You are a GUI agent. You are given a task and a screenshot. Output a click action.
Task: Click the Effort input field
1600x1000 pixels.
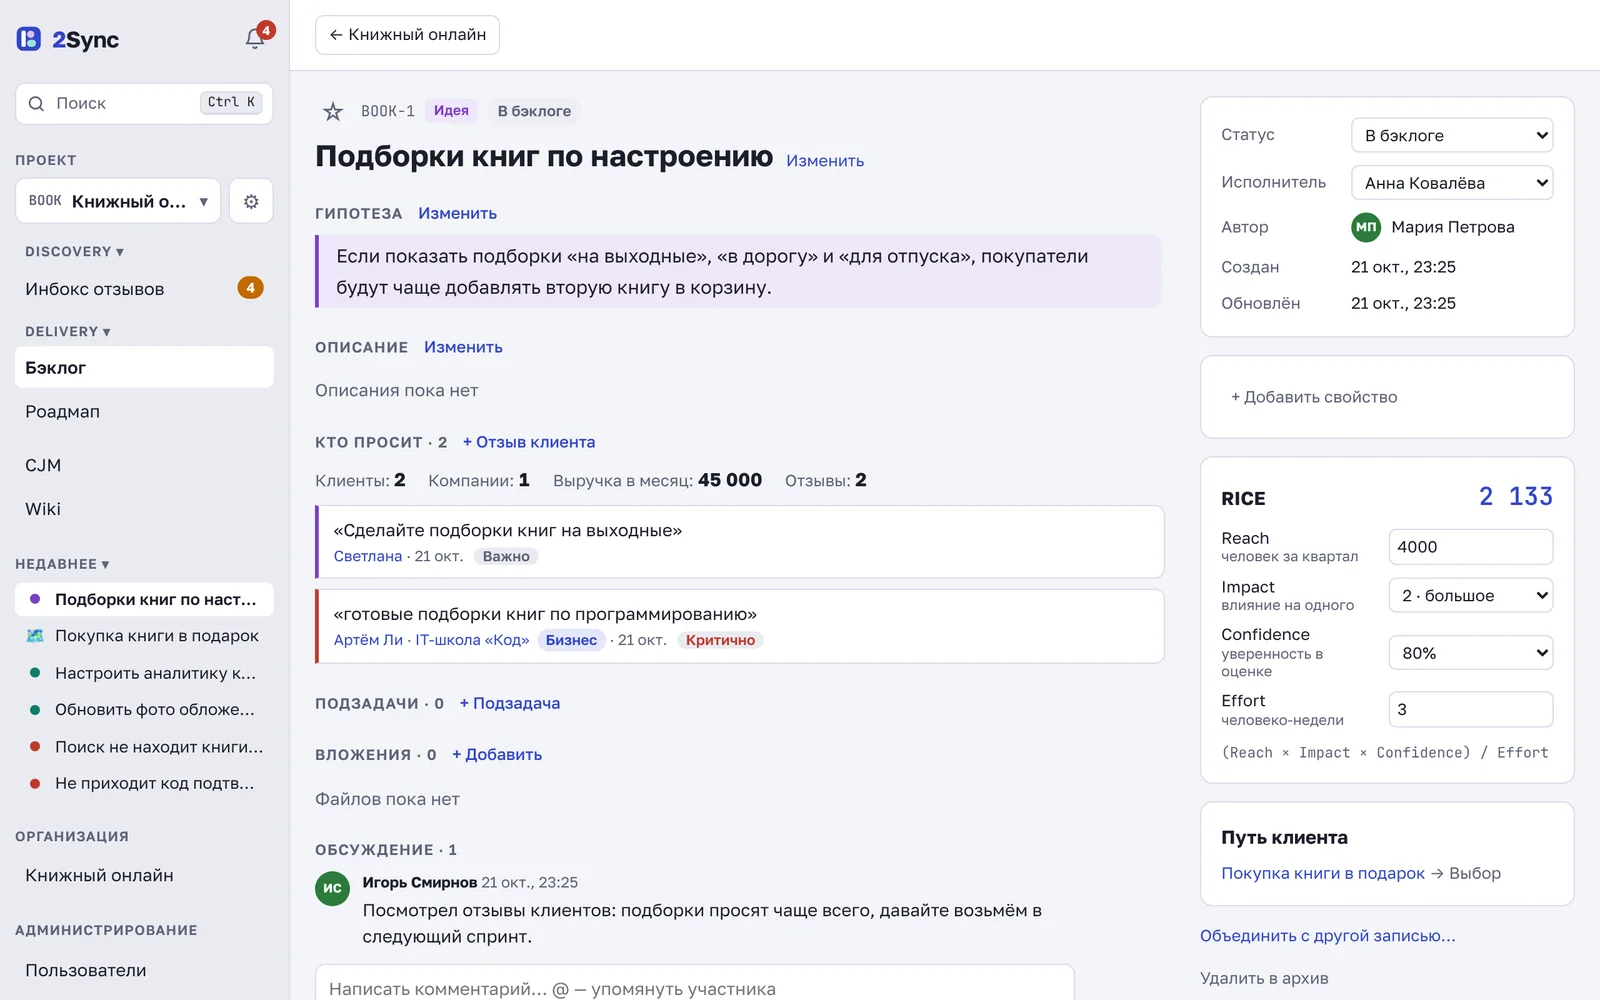click(x=1471, y=709)
